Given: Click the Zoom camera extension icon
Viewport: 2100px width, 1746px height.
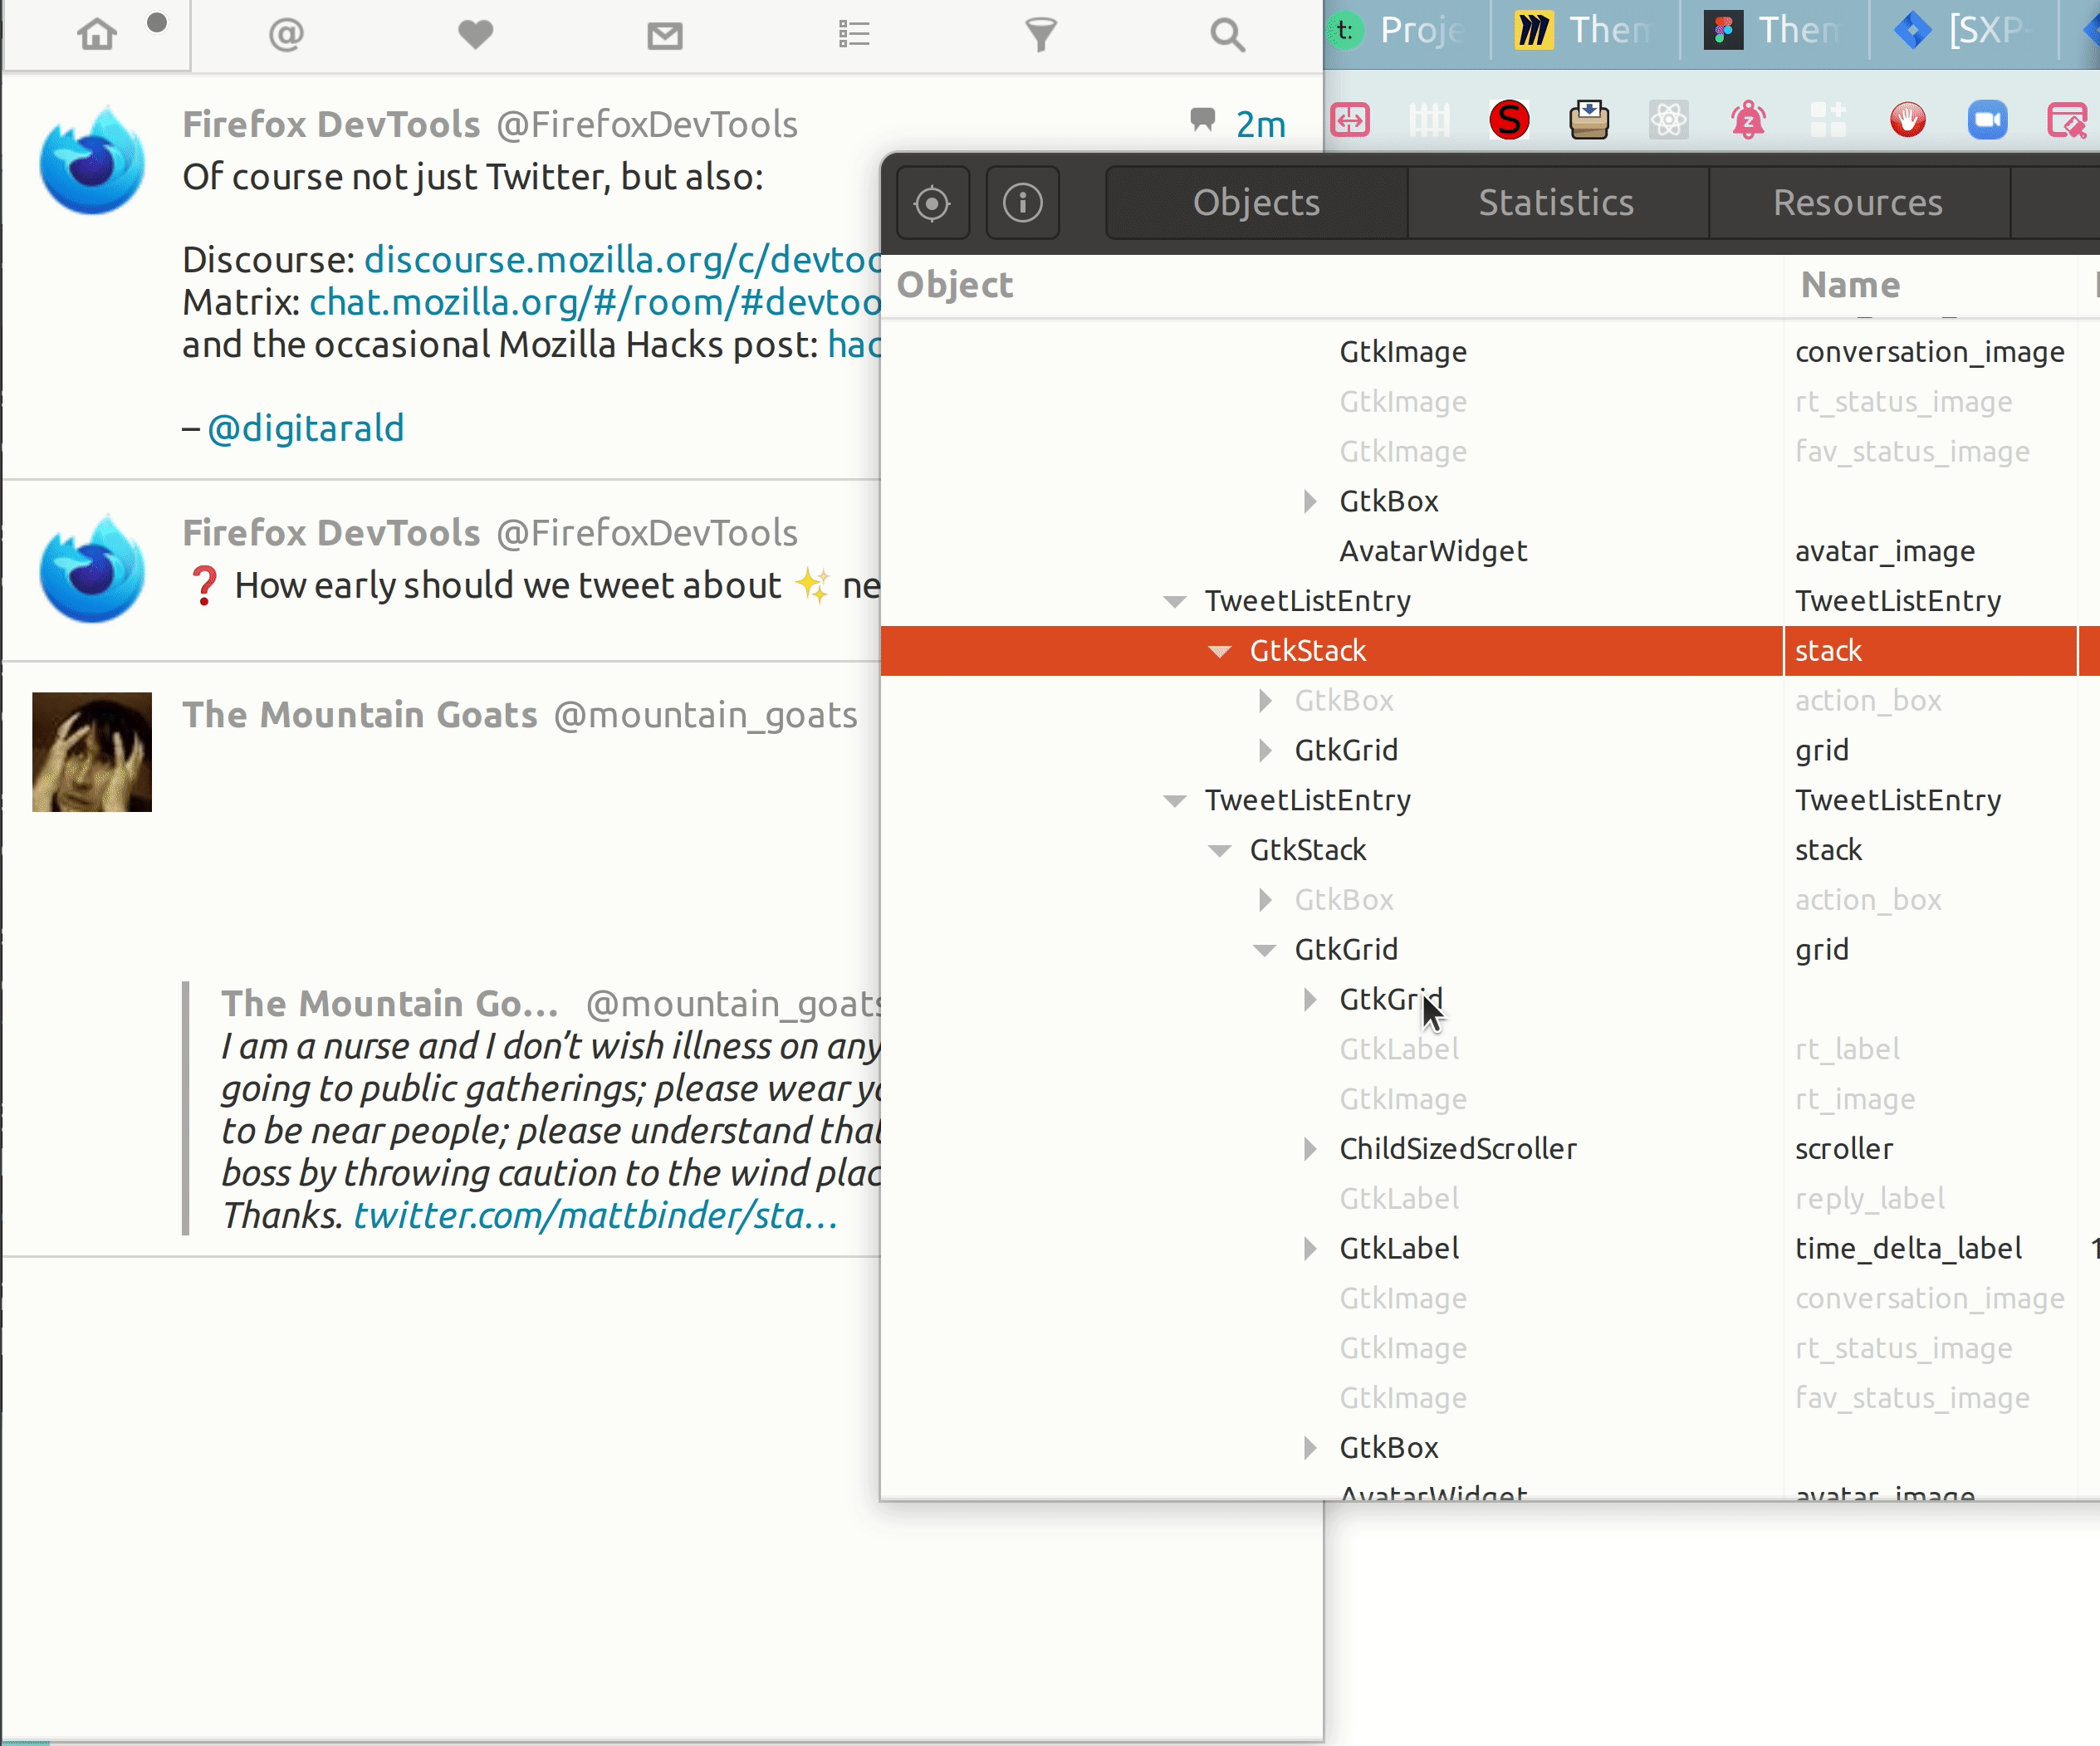Looking at the screenshot, I should [1988, 120].
